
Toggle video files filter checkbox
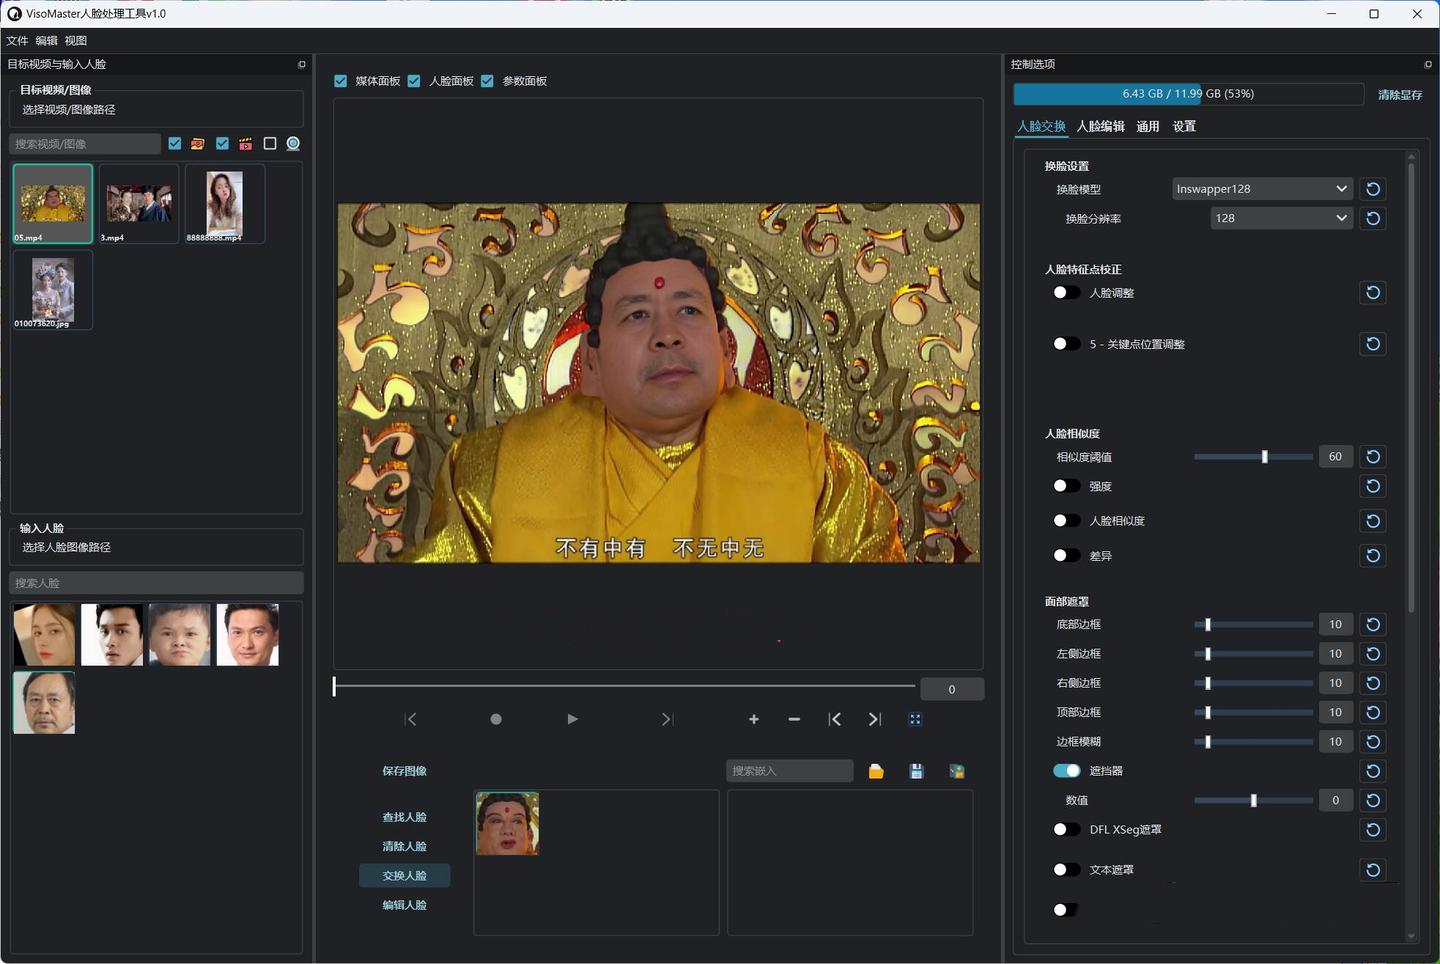tap(222, 144)
